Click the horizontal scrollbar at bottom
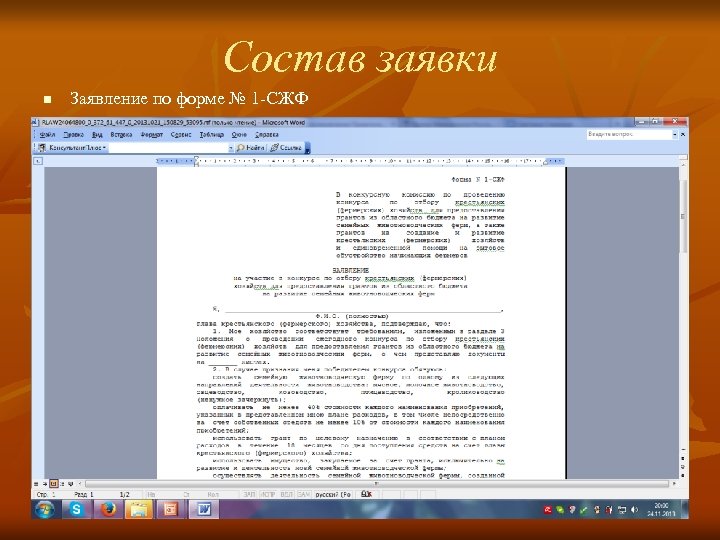The height and width of the screenshot is (540, 720). [377, 484]
